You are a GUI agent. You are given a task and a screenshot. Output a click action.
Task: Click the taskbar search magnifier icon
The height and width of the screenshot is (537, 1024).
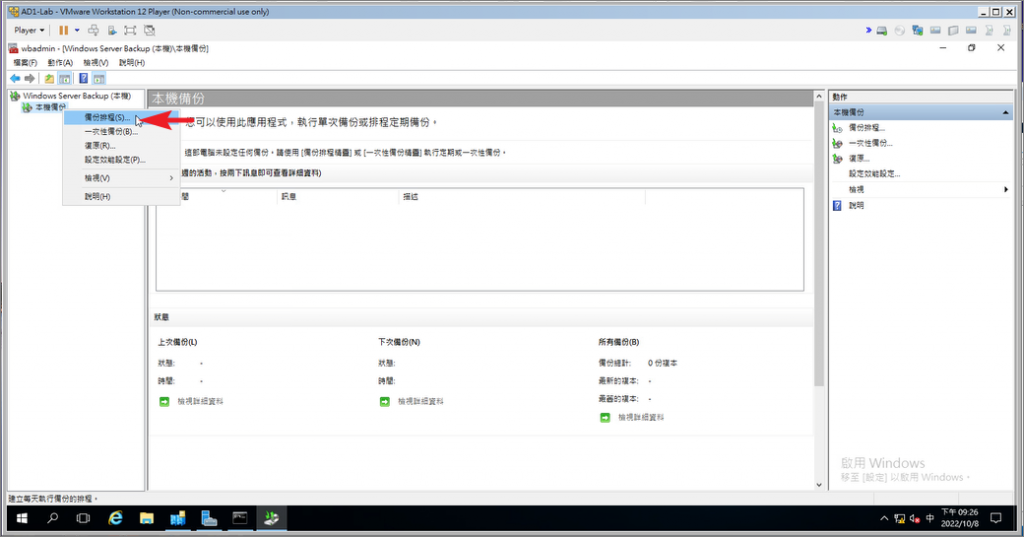(x=52, y=518)
